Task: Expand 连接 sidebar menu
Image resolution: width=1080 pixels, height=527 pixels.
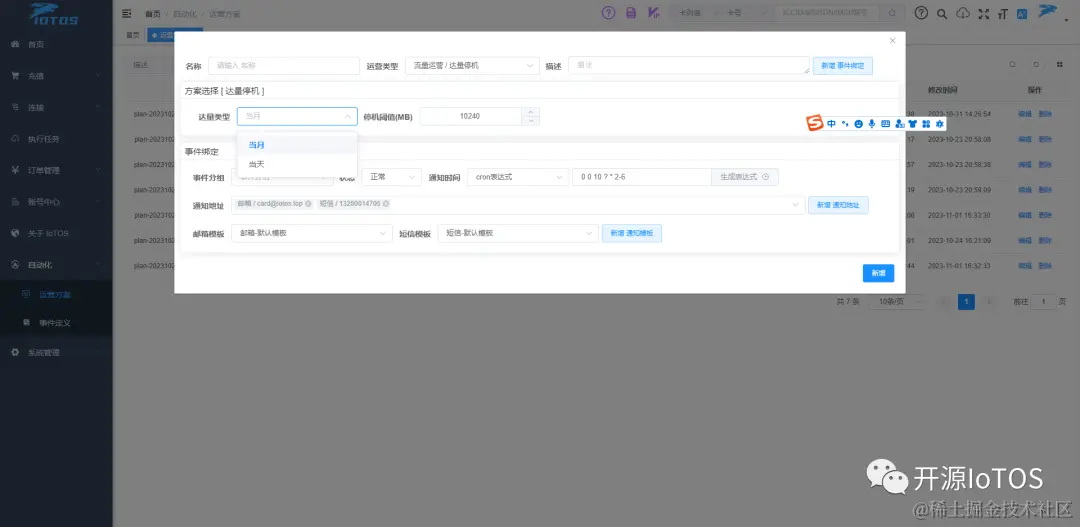Action: point(56,108)
